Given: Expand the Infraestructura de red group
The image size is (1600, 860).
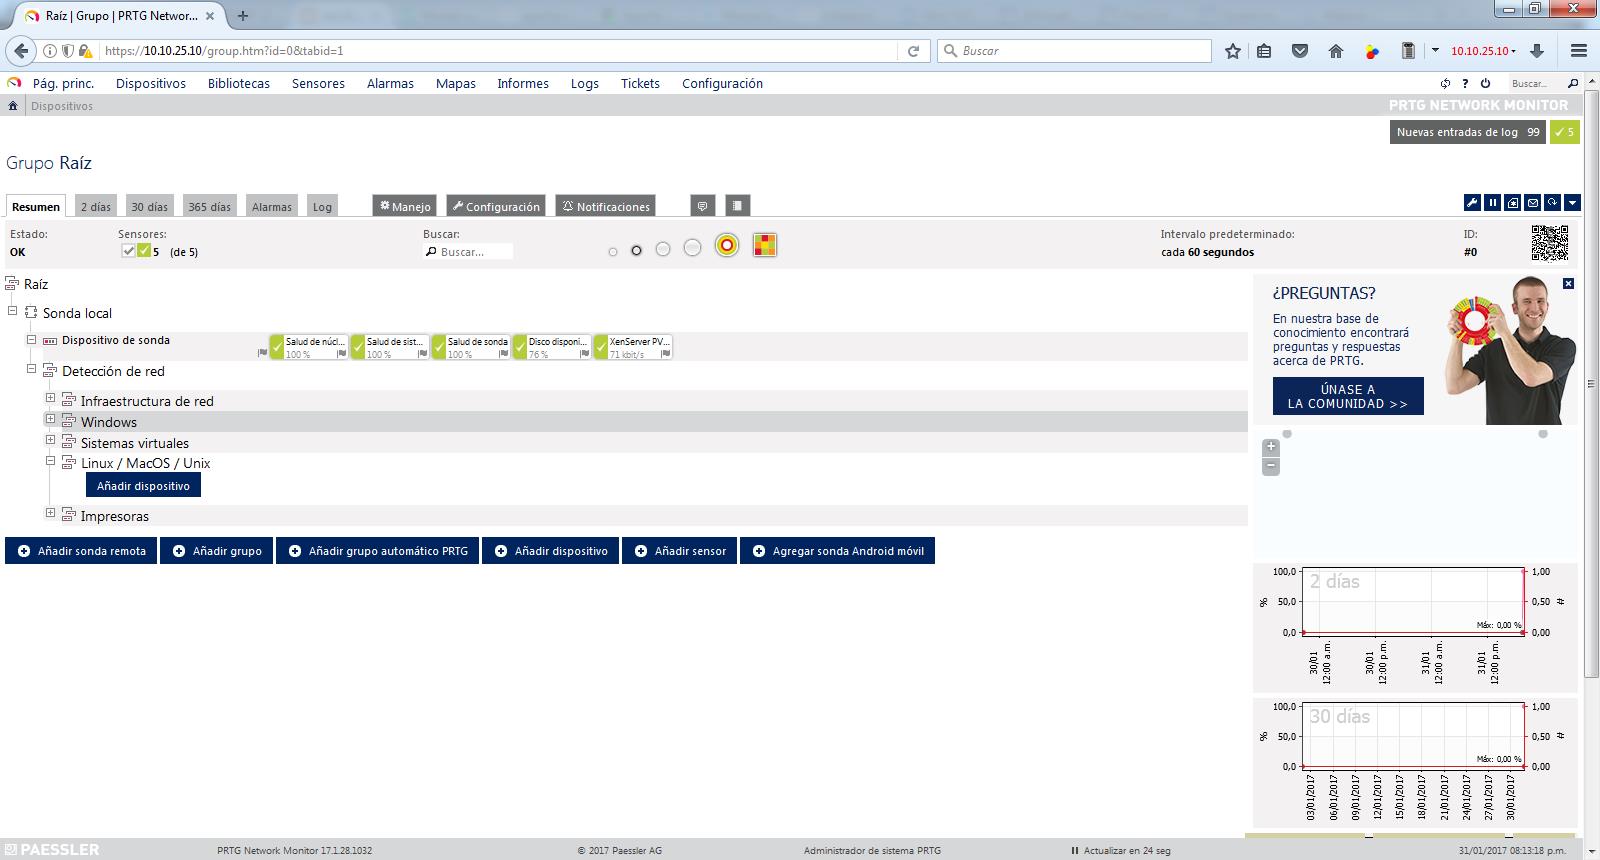Looking at the screenshot, I should [50, 398].
